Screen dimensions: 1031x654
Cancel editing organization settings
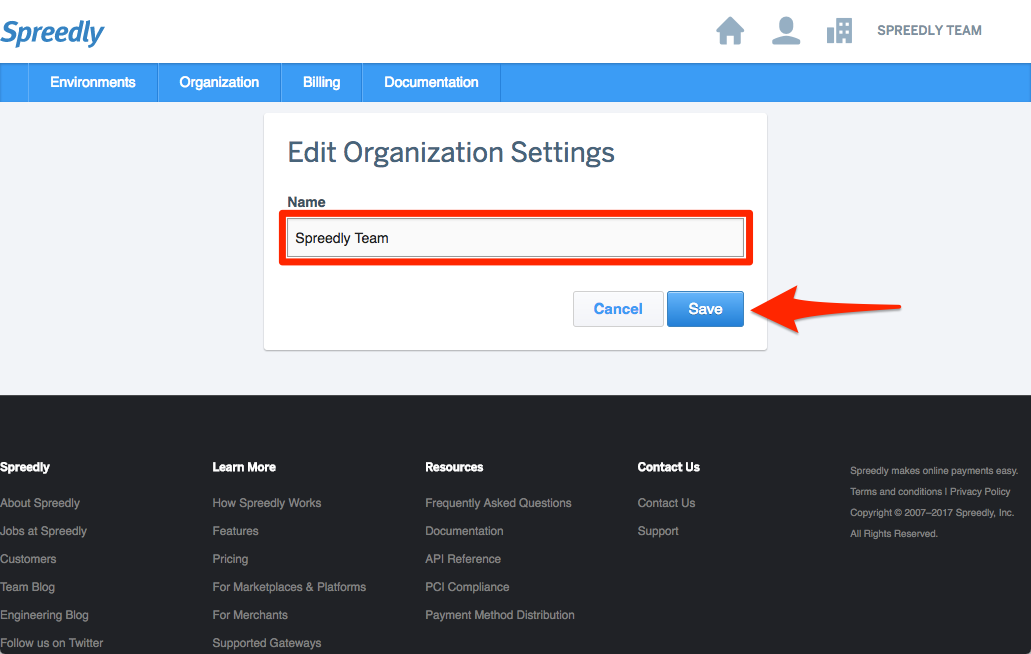pos(618,309)
